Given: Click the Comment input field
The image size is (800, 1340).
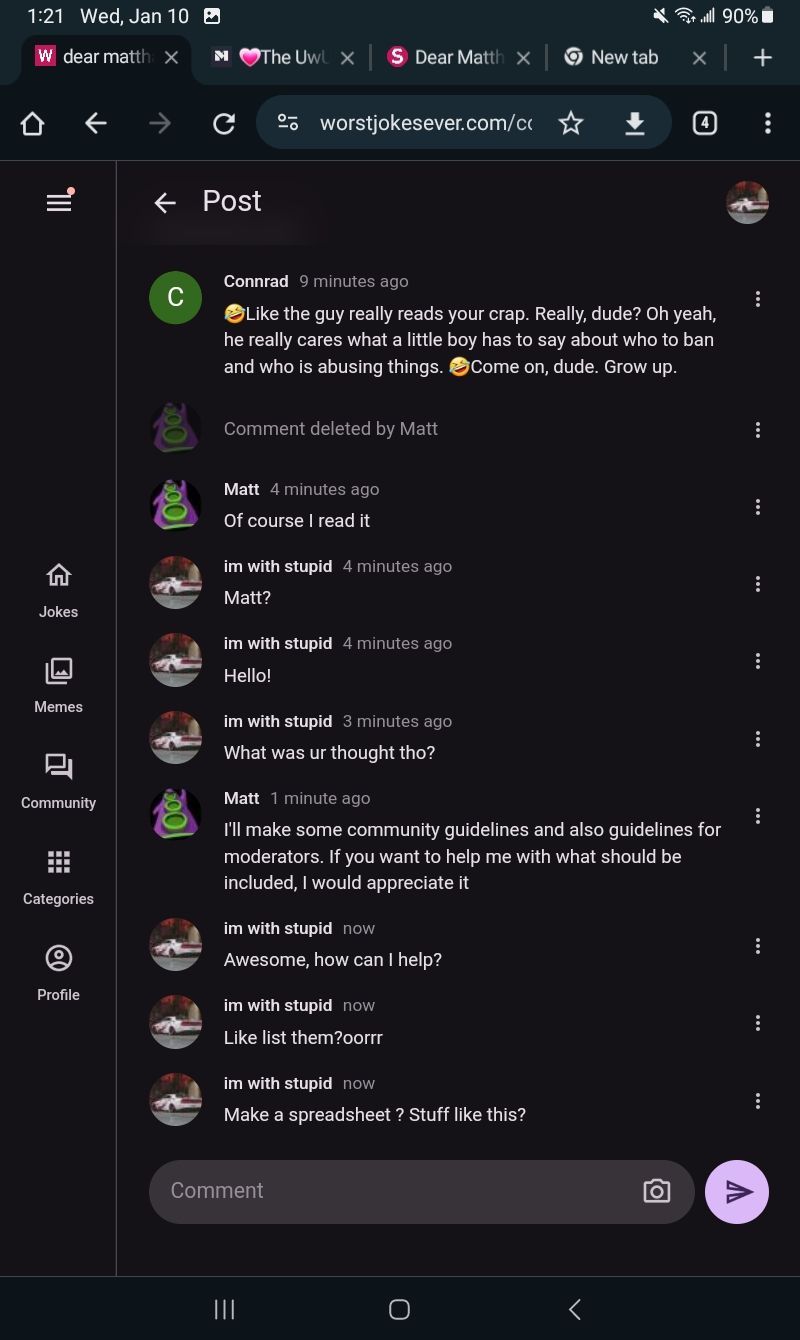Looking at the screenshot, I should pos(400,1191).
